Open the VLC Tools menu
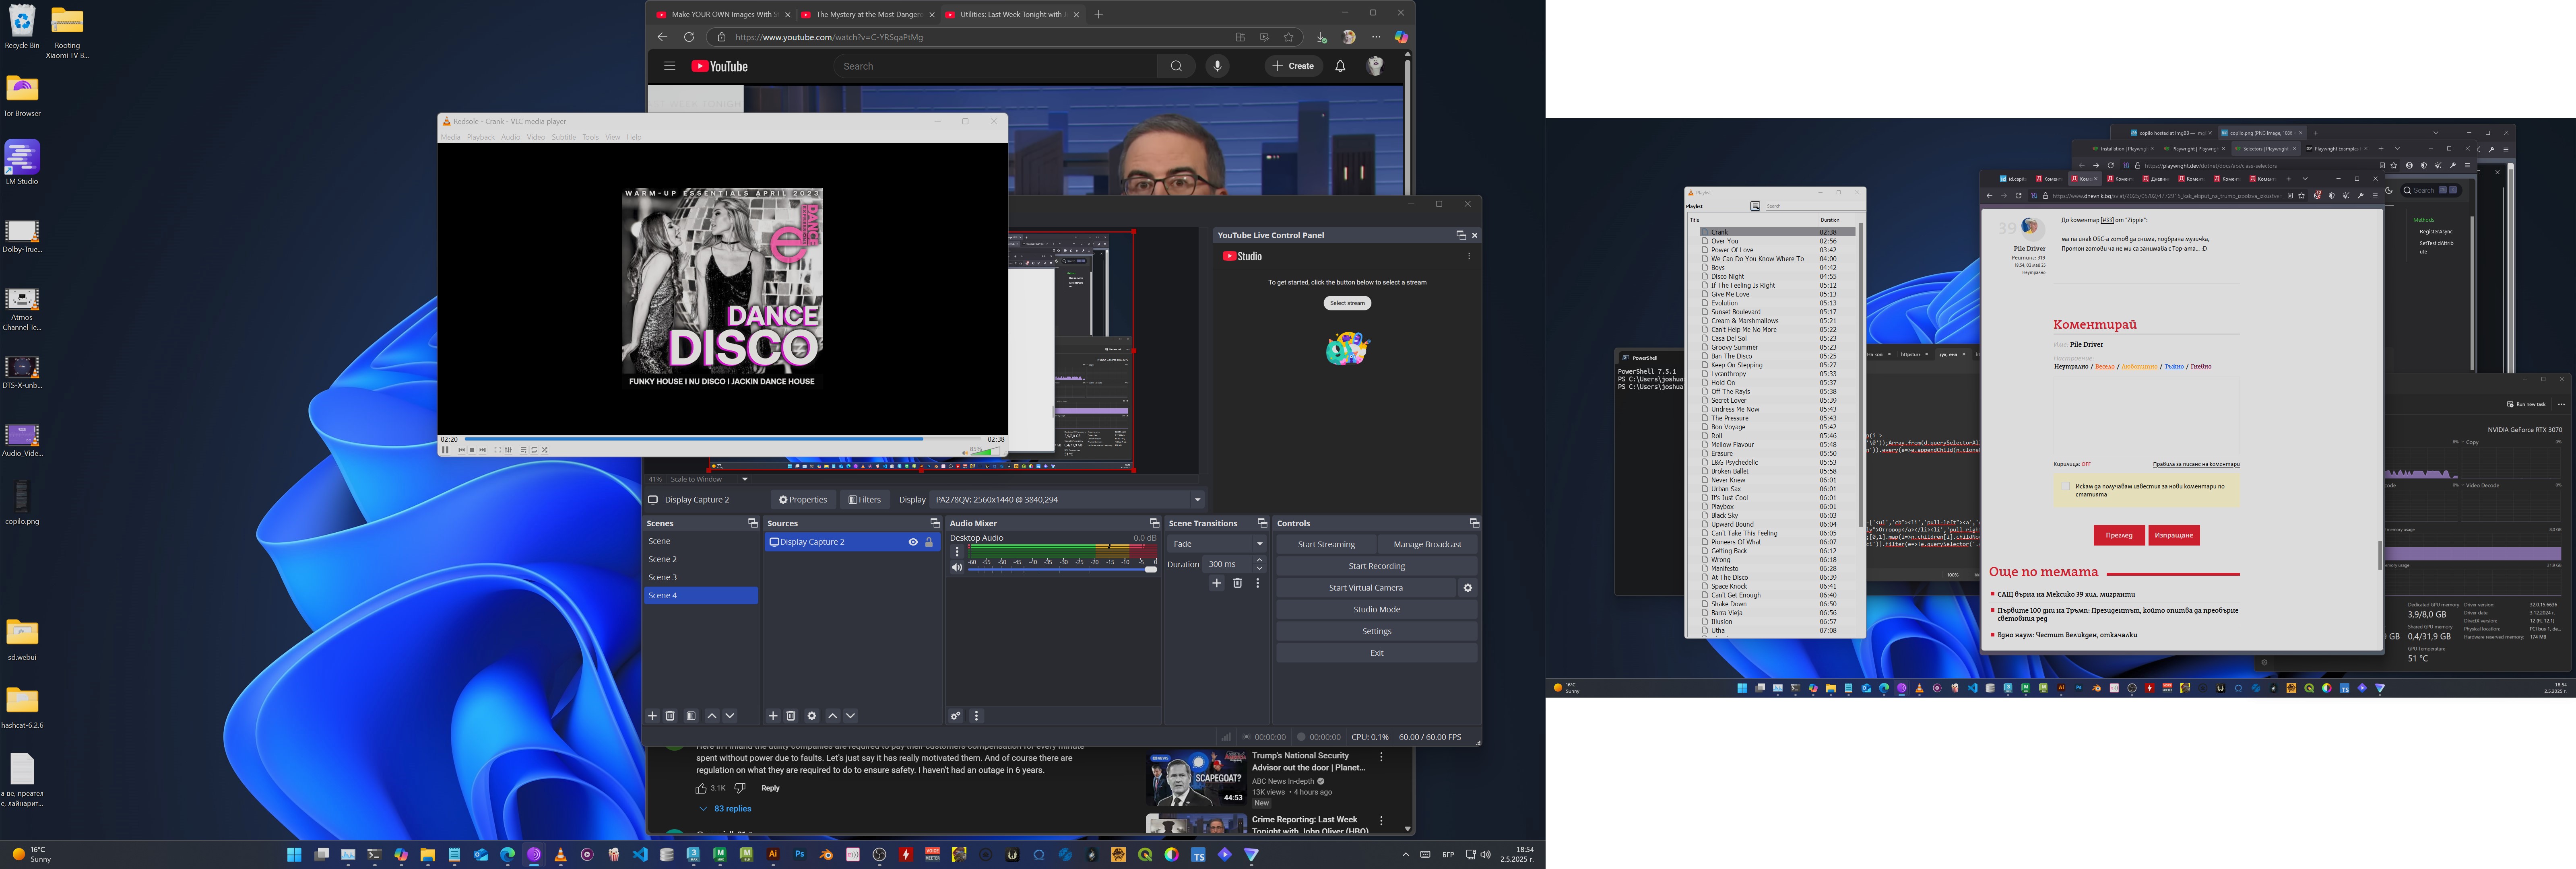2576x869 pixels. click(590, 137)
